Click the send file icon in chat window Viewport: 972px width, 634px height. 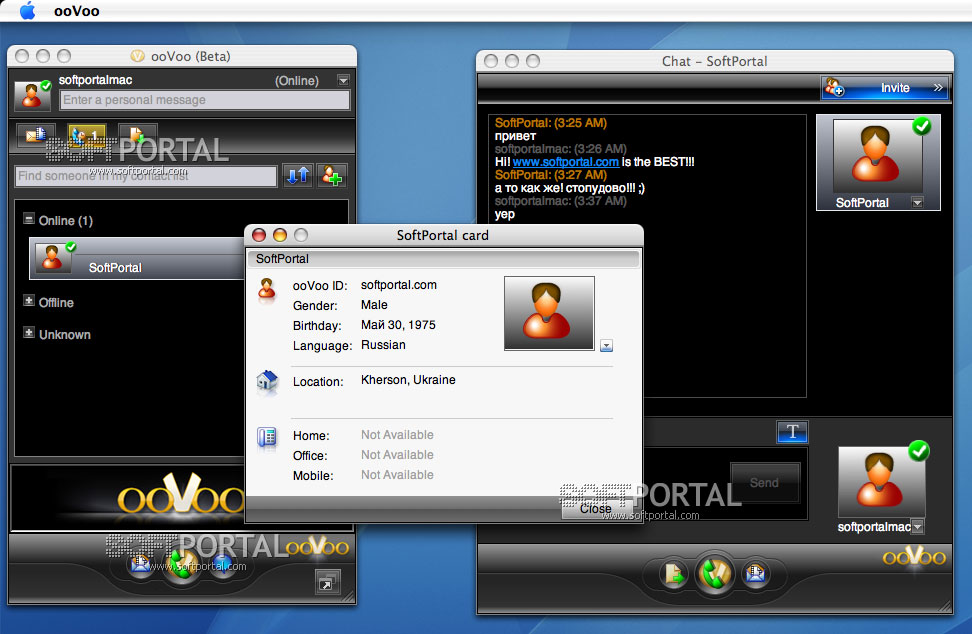674,574
